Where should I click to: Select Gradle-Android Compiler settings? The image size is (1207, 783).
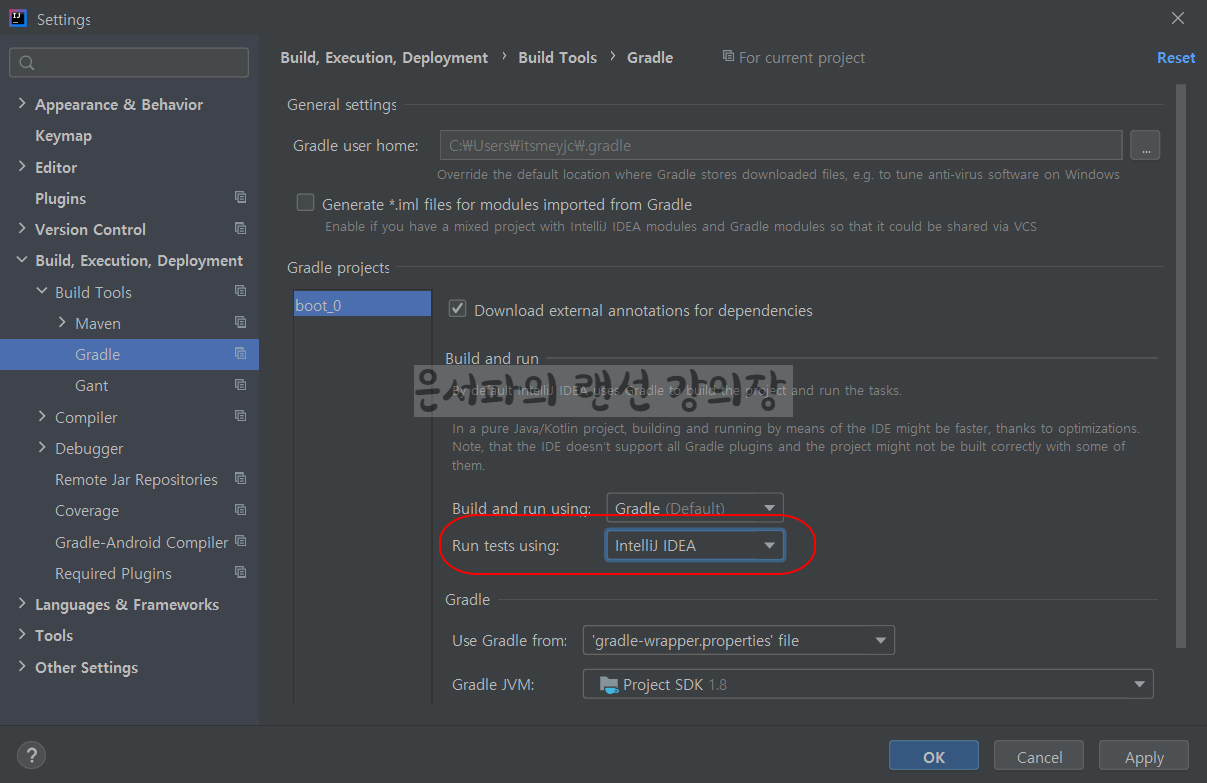141,542
